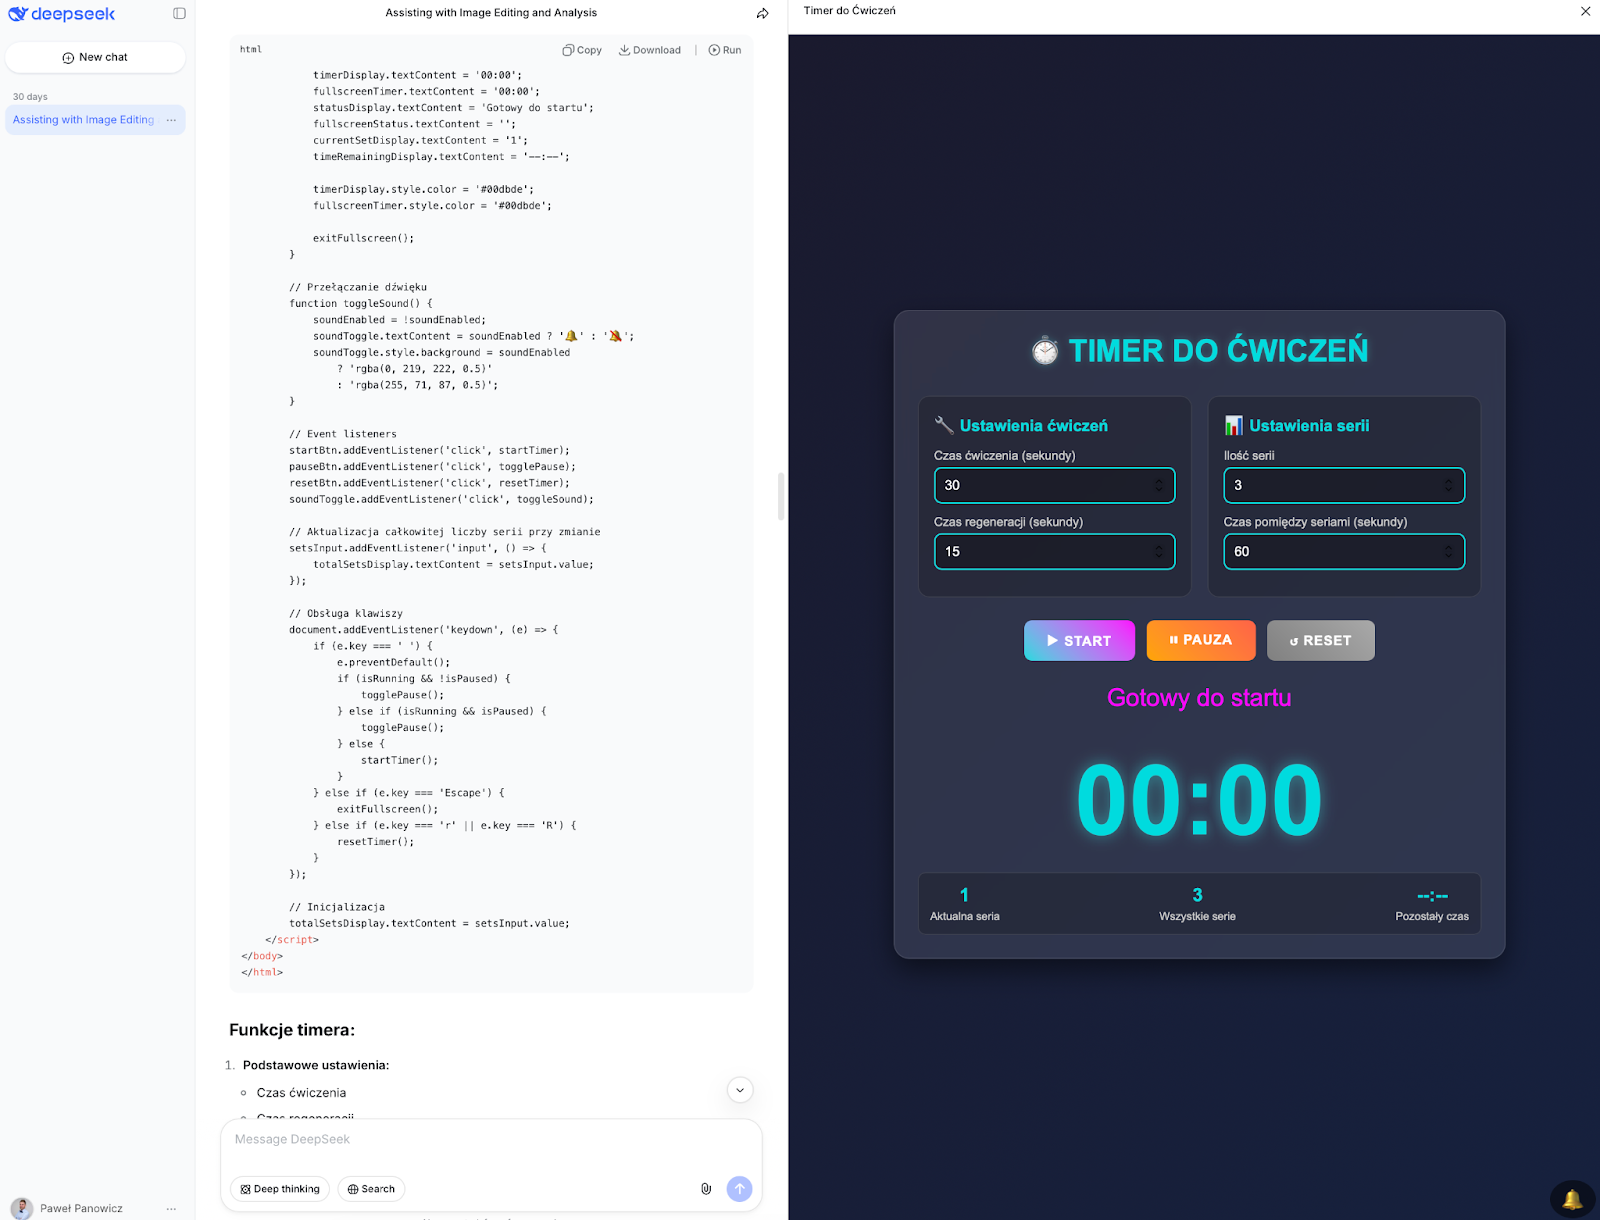Toggle Deep thinking mode
The image size is (1600, 1220).
coord(280,1189)
